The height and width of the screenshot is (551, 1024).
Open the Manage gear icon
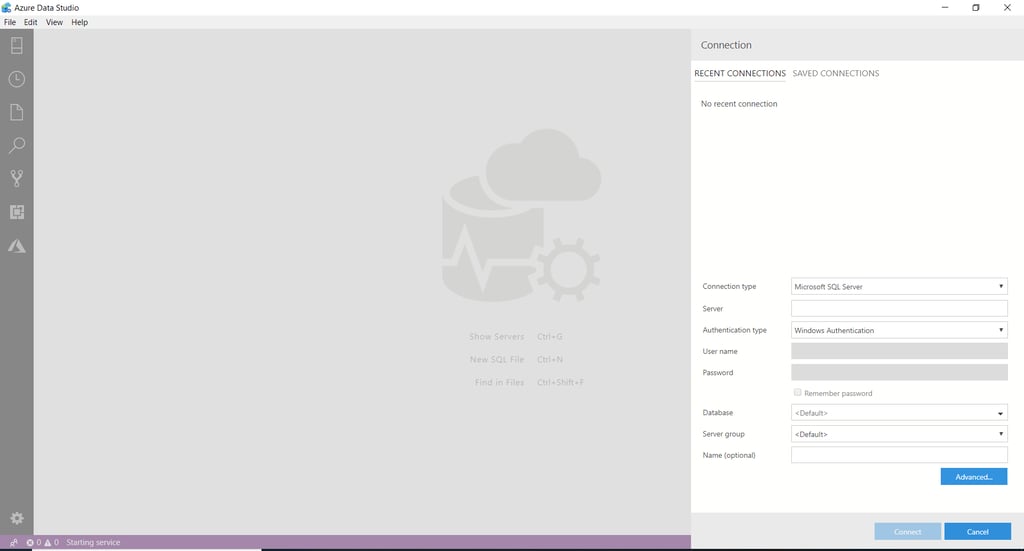17,518
